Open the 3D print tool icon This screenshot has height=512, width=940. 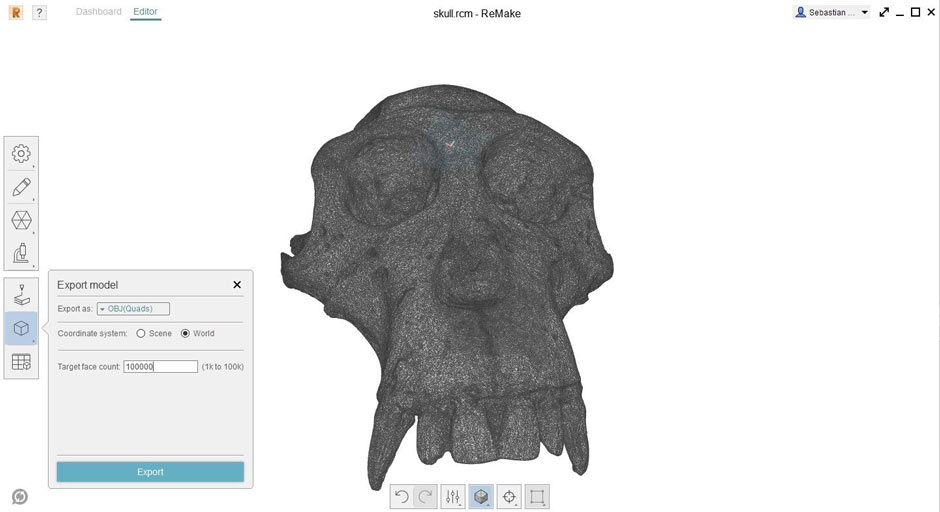[x=21, y=295]
